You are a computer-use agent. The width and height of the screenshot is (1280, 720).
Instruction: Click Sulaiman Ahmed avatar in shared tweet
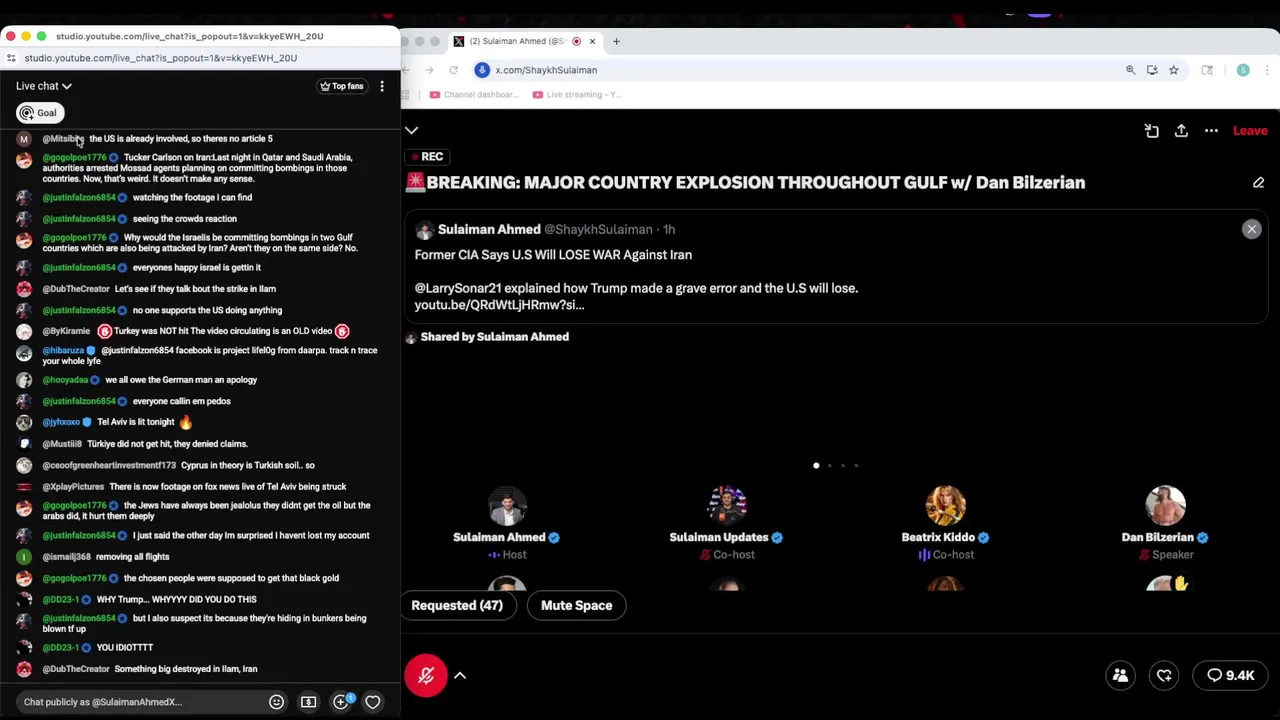(424, 230)
